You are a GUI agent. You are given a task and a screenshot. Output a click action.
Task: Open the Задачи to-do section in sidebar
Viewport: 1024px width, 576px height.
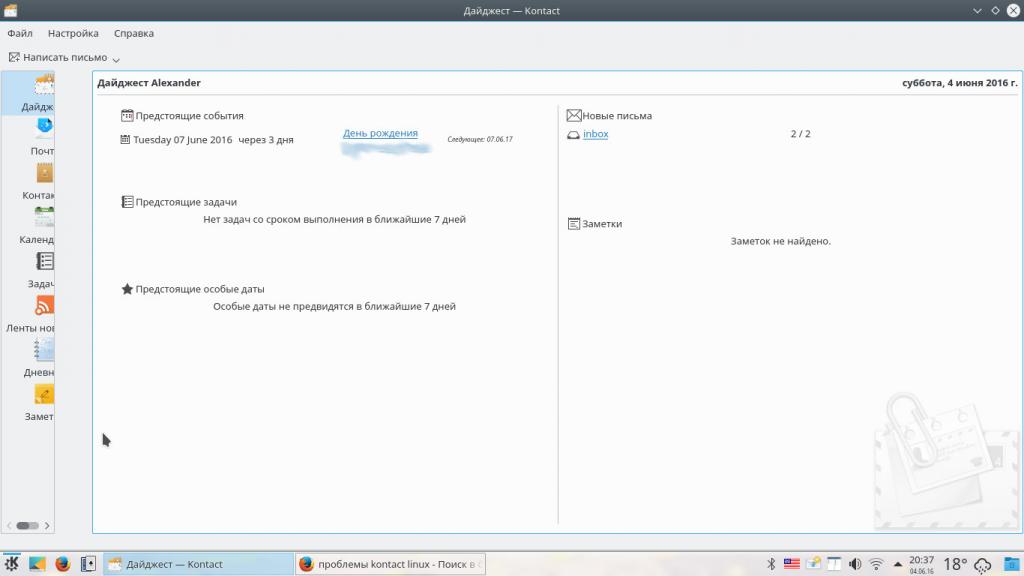pyautogui.click(x=29, y=271)
